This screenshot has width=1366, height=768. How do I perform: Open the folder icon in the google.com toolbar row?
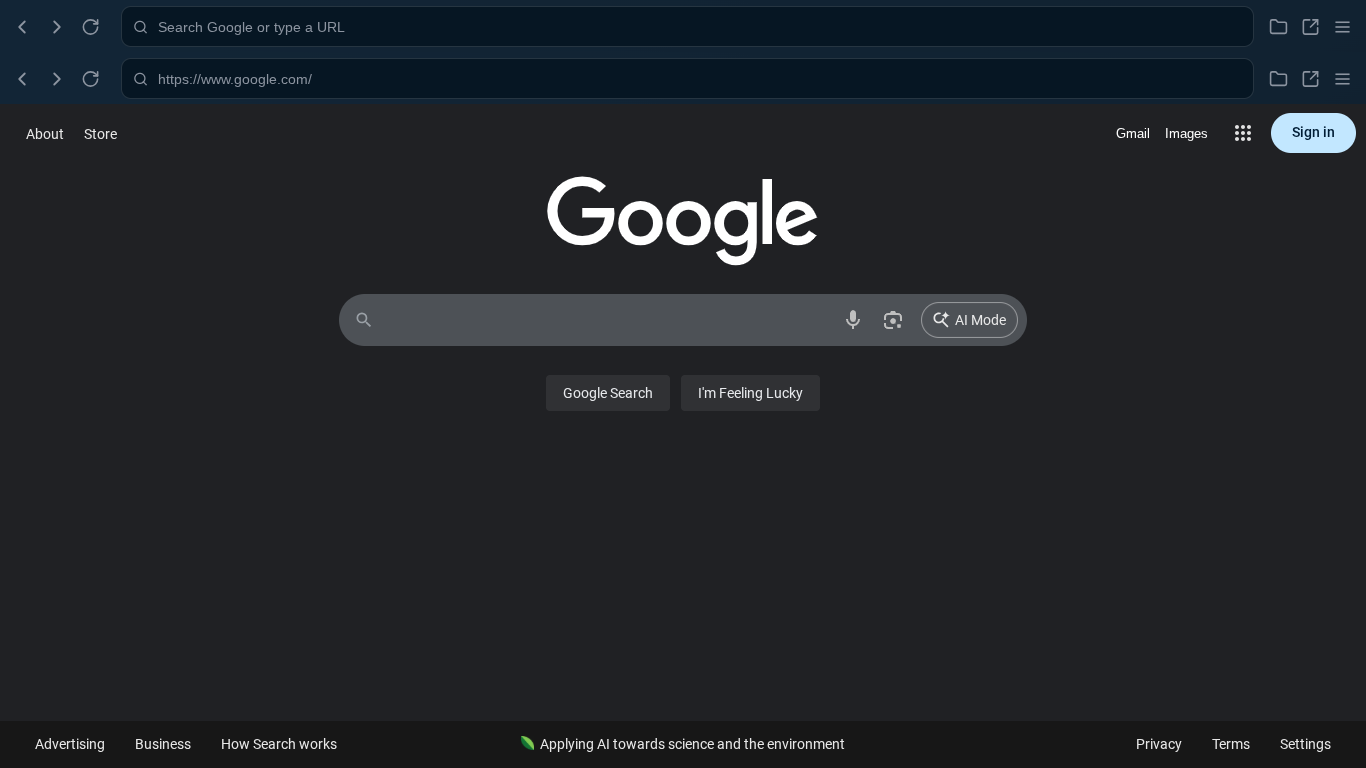pos(1278,79)
